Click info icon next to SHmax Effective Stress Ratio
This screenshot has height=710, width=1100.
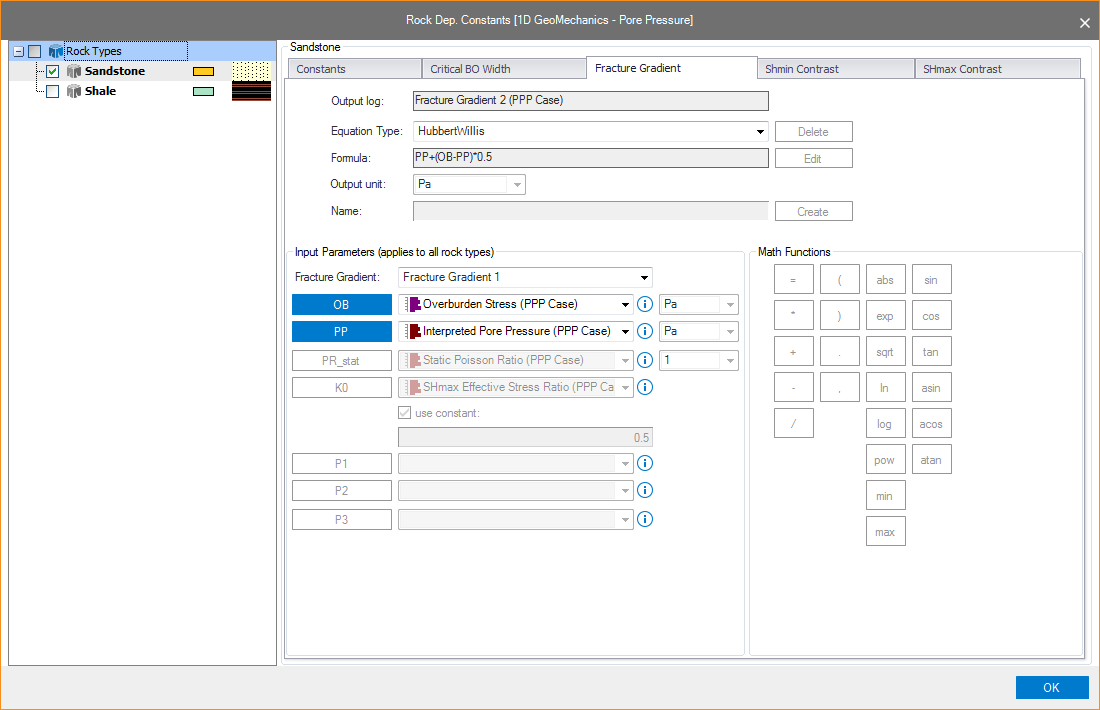(x=645, y=388)
